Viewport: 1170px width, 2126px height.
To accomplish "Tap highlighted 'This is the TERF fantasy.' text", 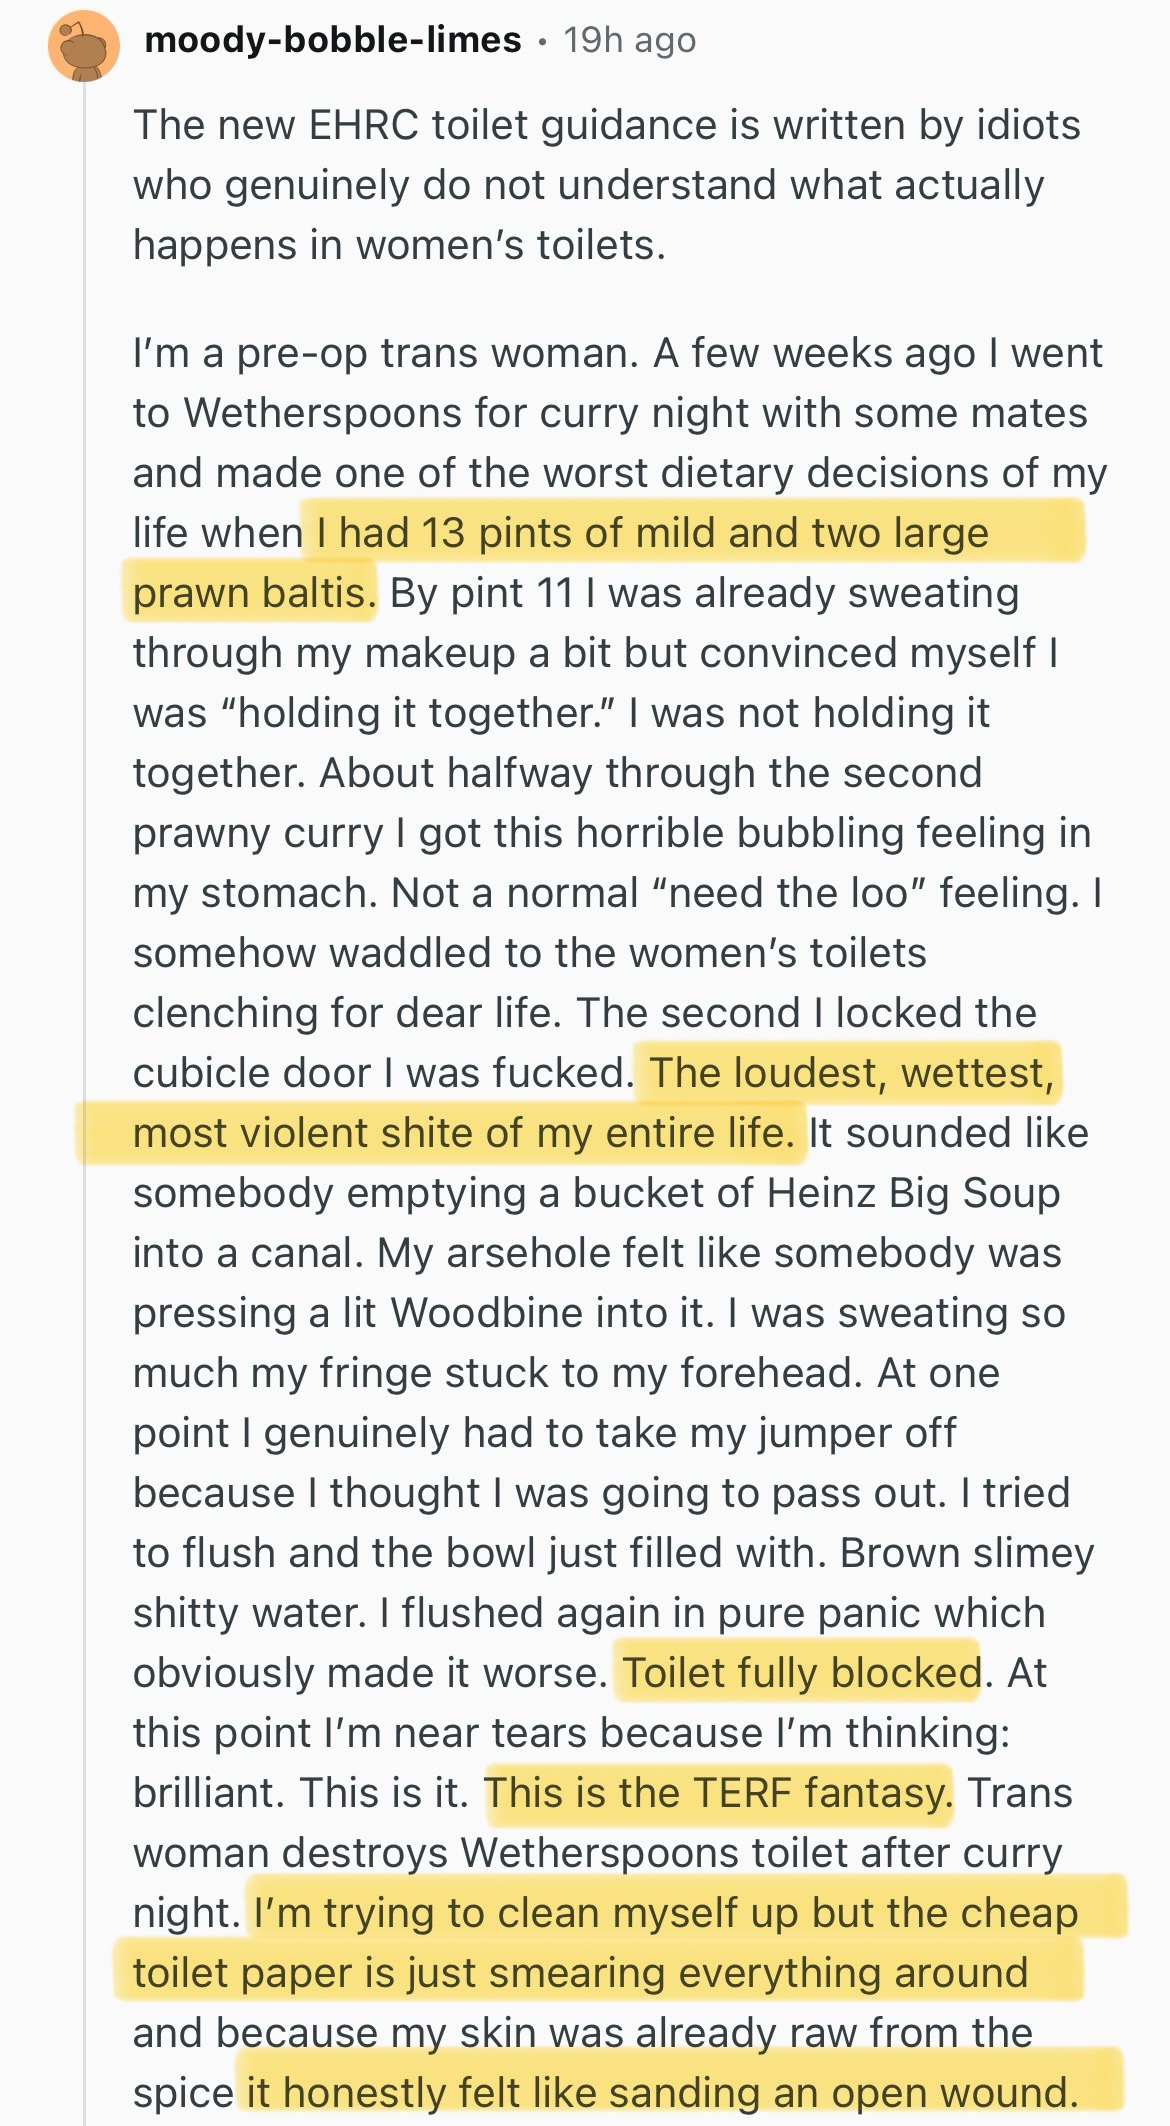I will pyautogui.click(x=718, y=1793).
